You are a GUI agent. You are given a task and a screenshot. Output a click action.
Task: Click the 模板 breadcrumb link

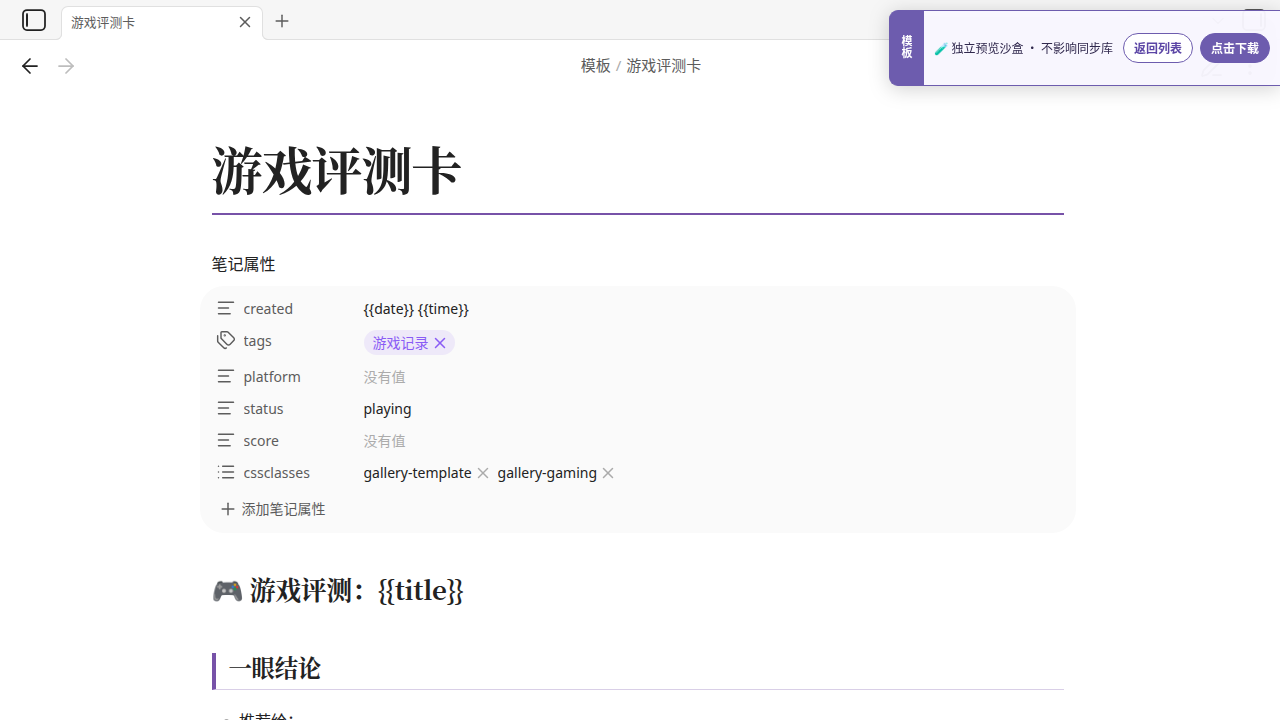click(x=595, y=66)
